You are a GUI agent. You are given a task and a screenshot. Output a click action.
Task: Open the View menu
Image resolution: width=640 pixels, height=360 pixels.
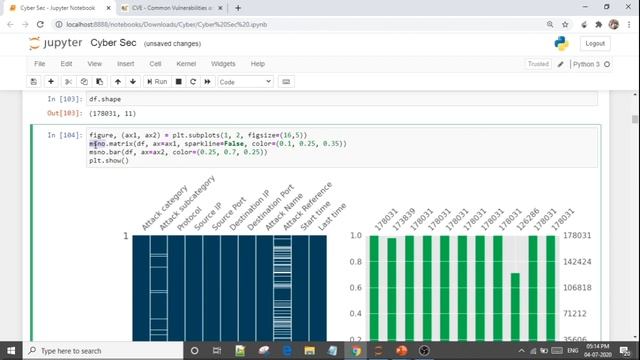94,64
